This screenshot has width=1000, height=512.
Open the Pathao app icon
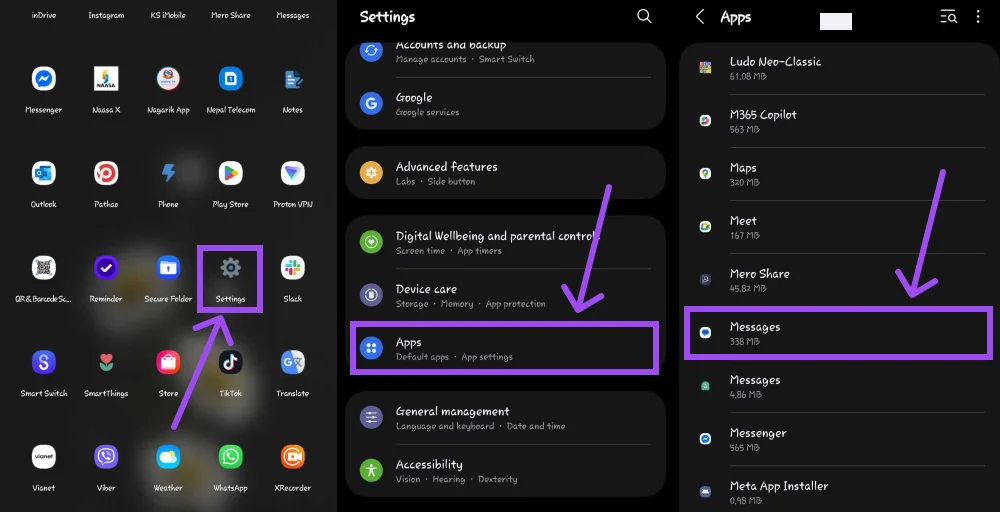pyautogui.click(x=106, y=173)
